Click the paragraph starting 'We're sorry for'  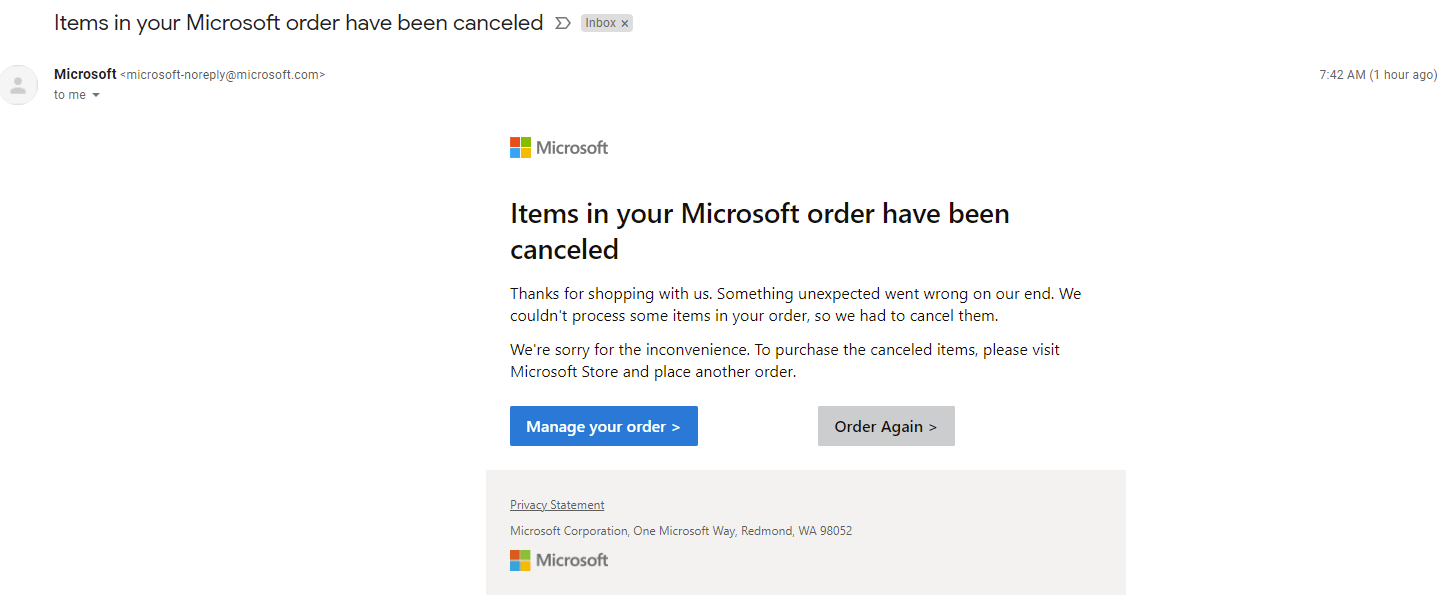784,360
